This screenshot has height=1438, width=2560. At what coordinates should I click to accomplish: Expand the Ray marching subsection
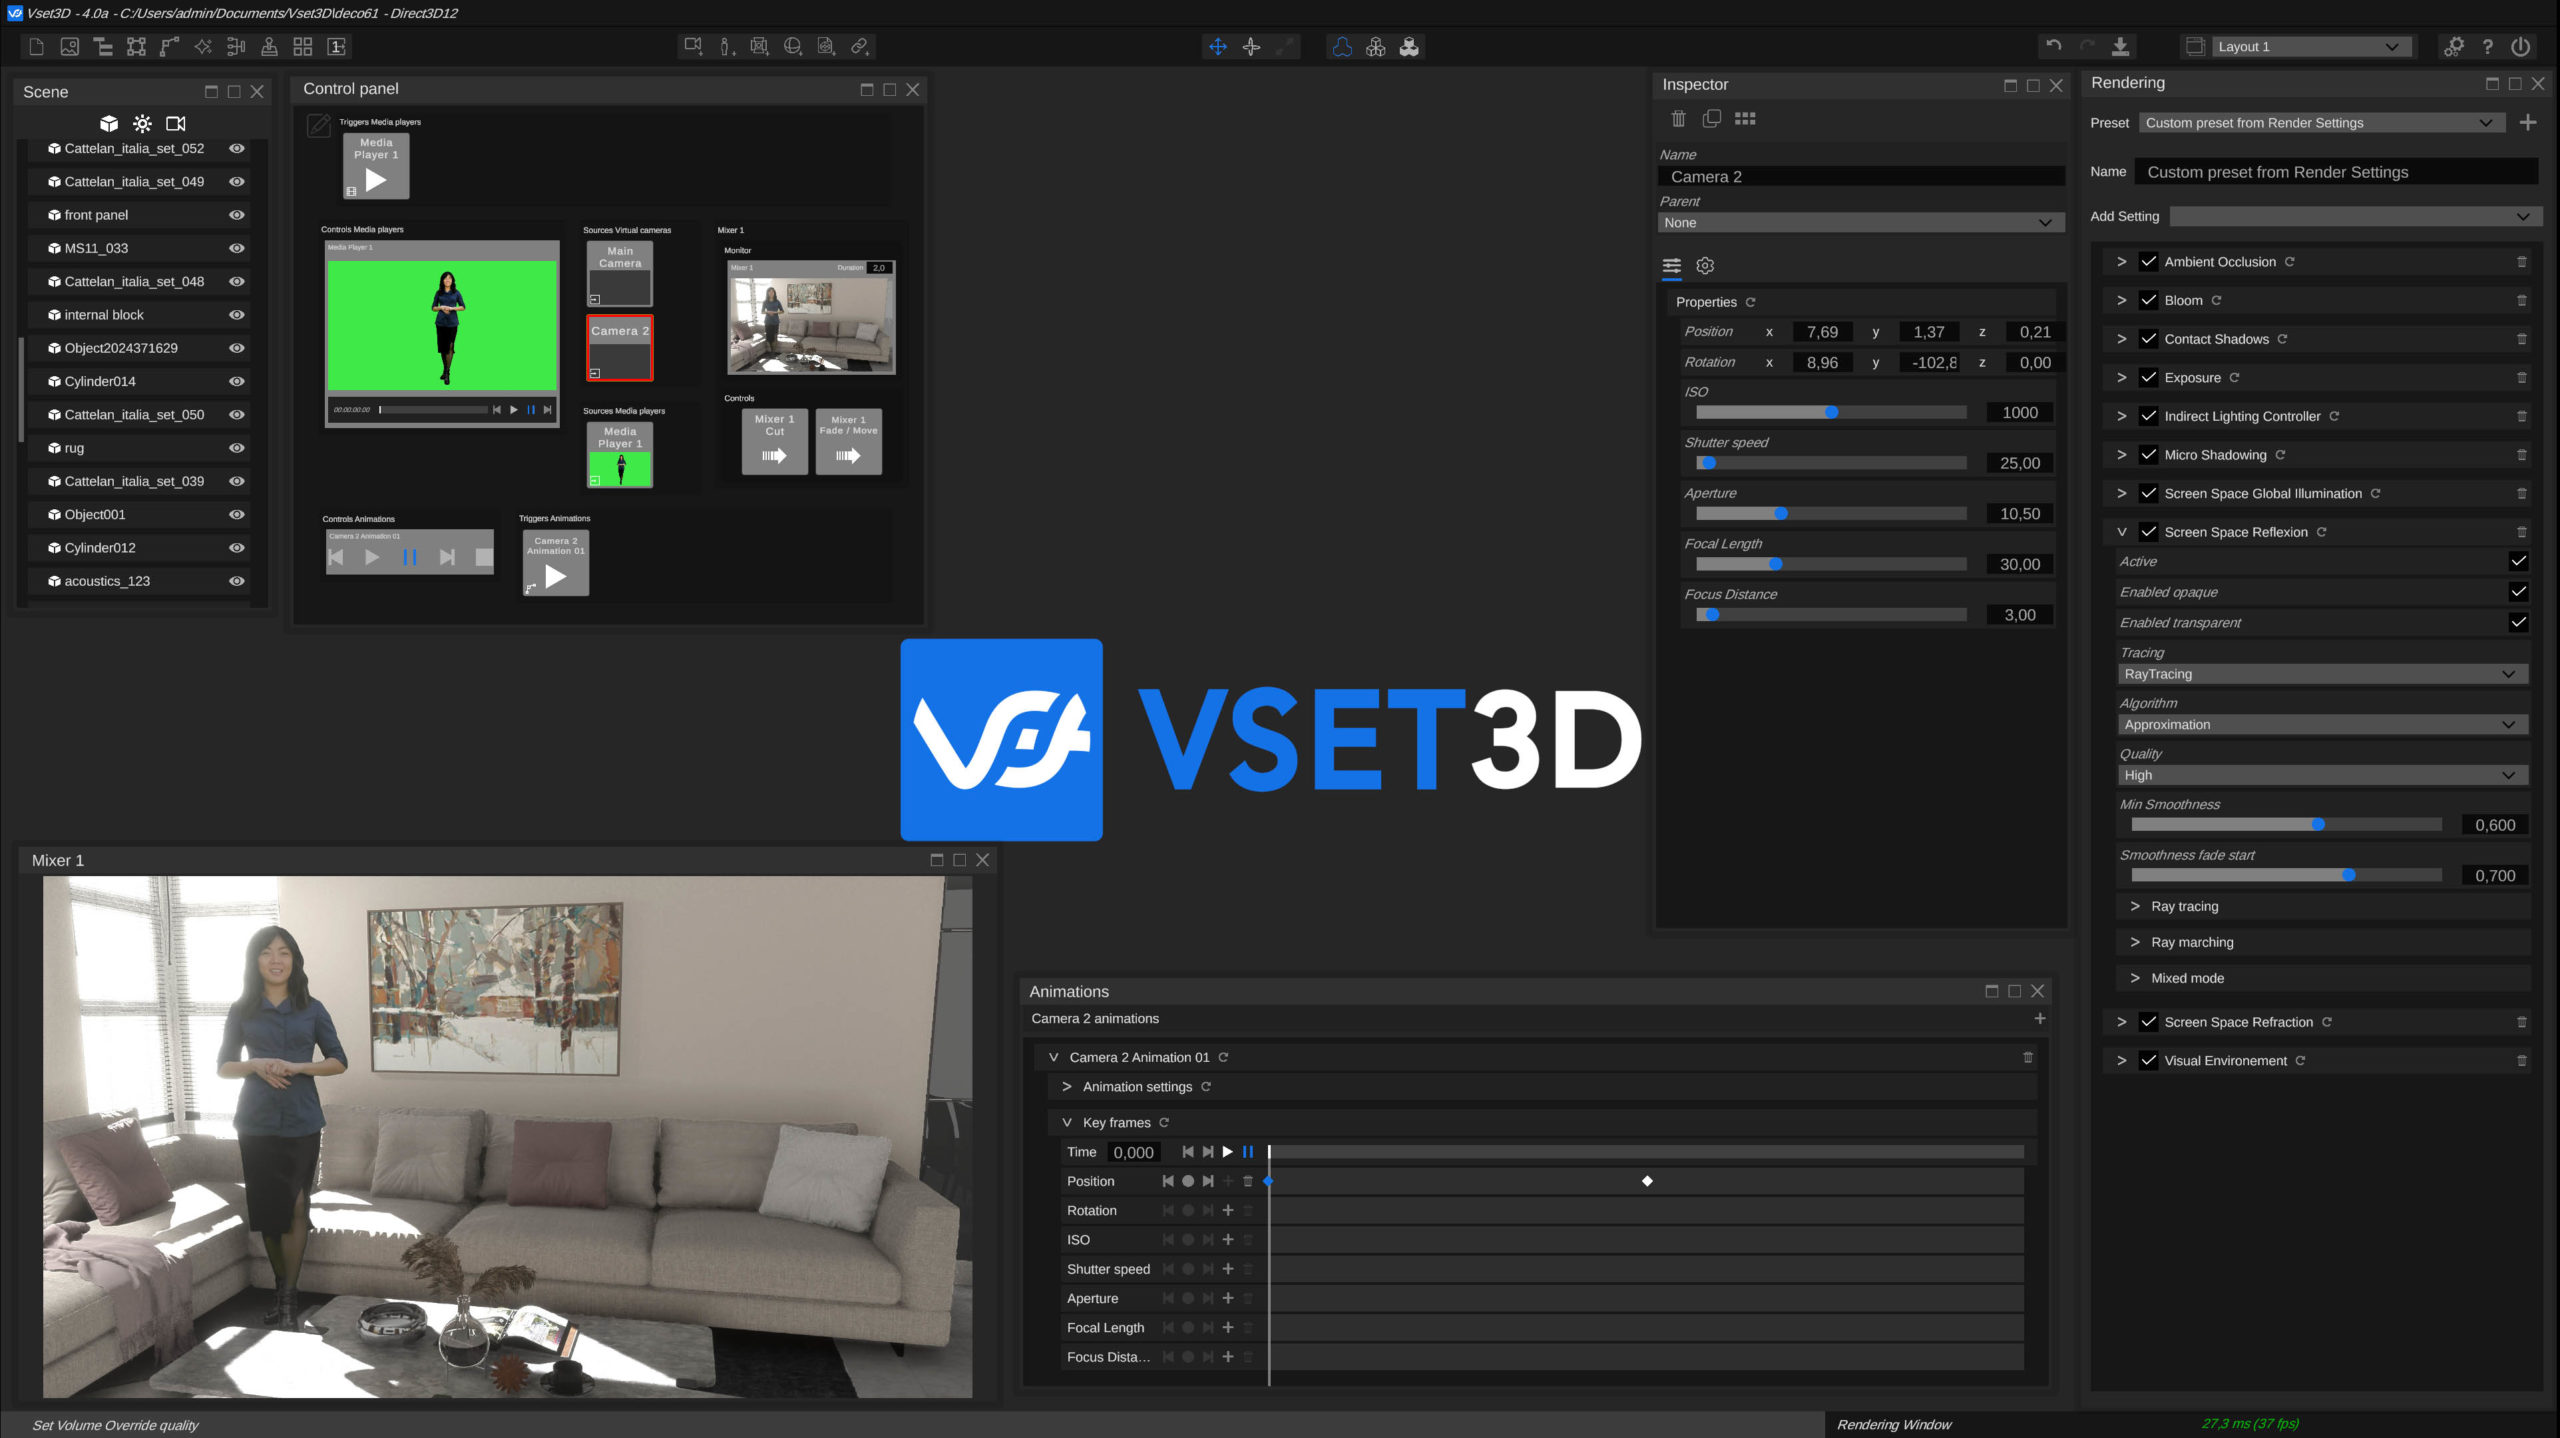tap(2135, 942)
